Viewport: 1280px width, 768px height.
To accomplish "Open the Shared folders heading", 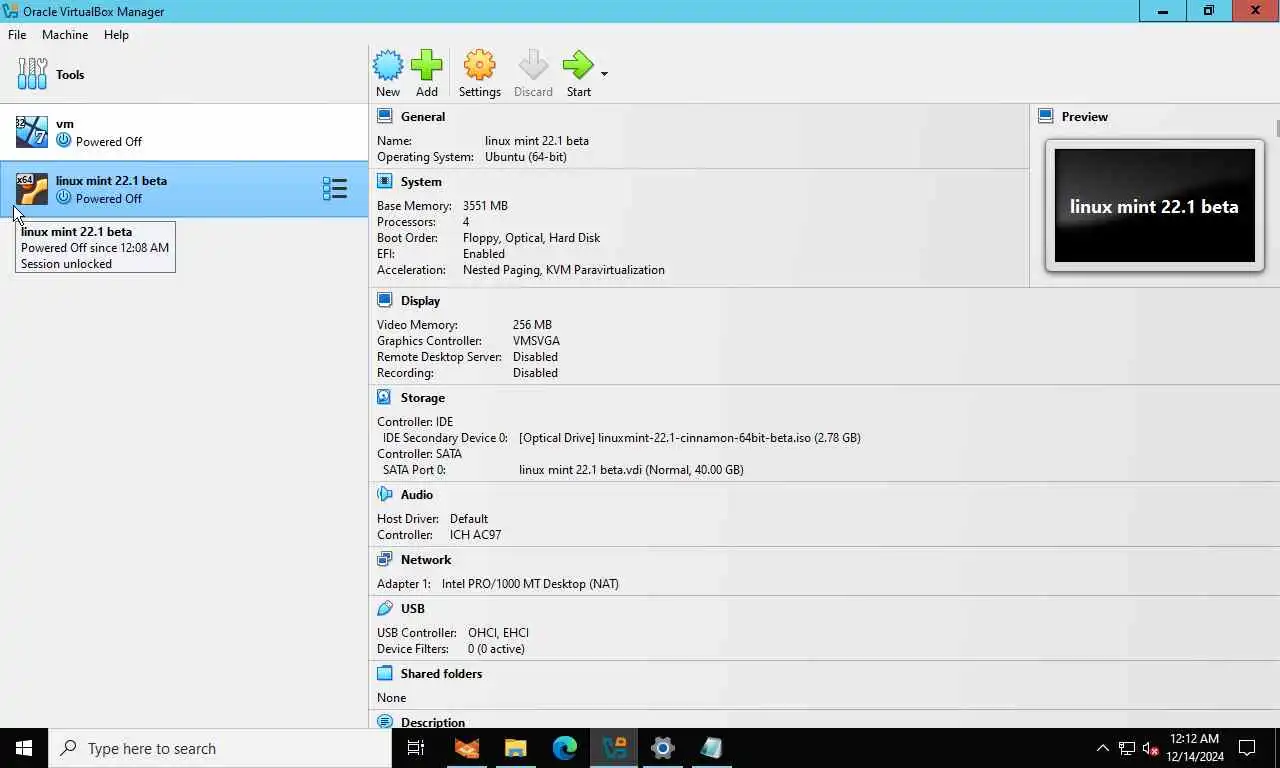I will pyautogui.click(x=441, y=674).
